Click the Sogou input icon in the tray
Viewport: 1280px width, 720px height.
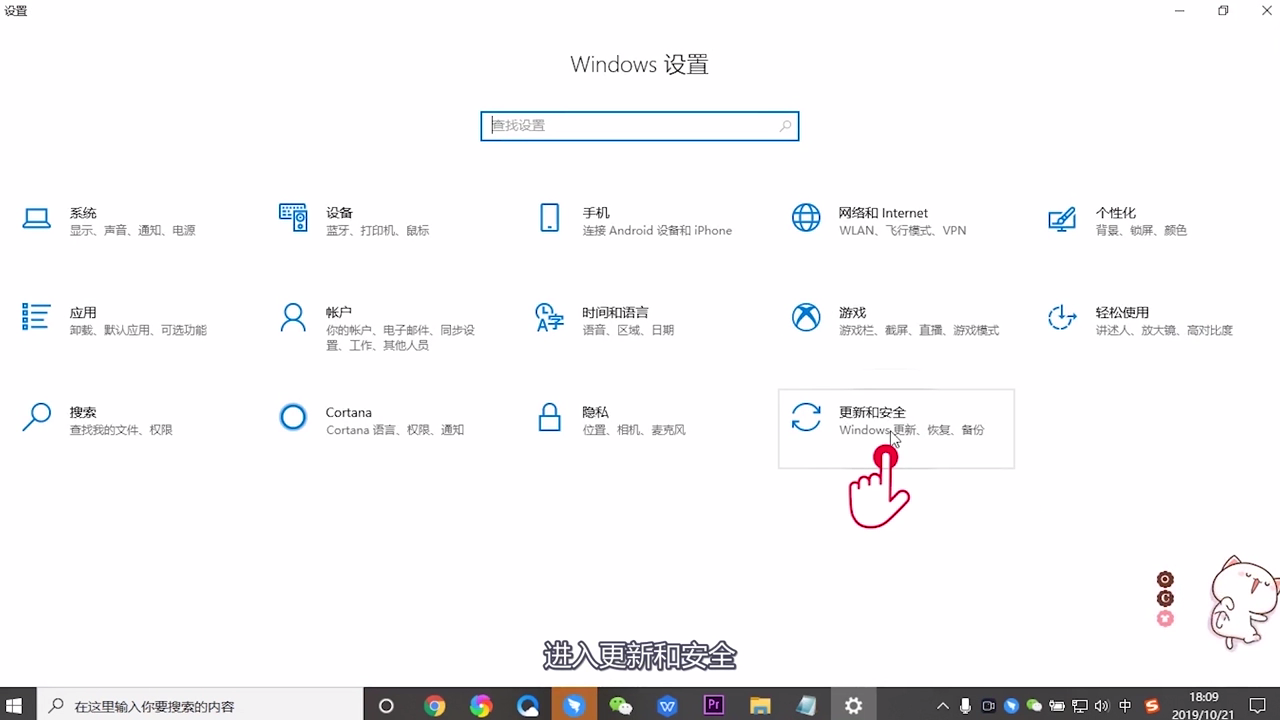[1150, 708]
